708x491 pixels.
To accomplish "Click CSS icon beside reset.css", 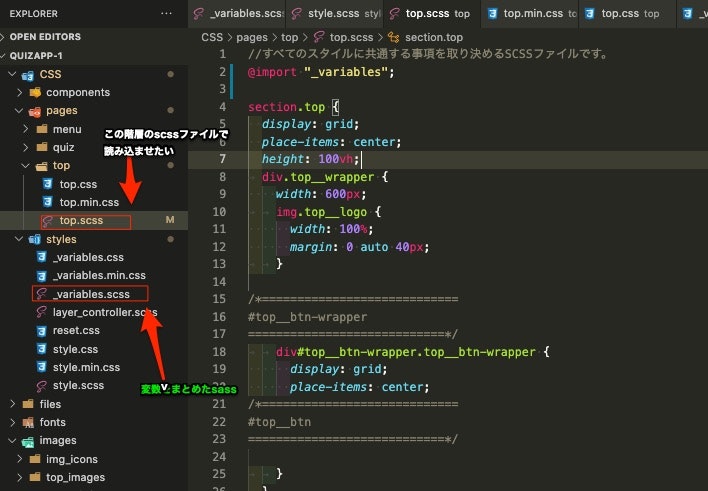I will (x=41, y=331).
